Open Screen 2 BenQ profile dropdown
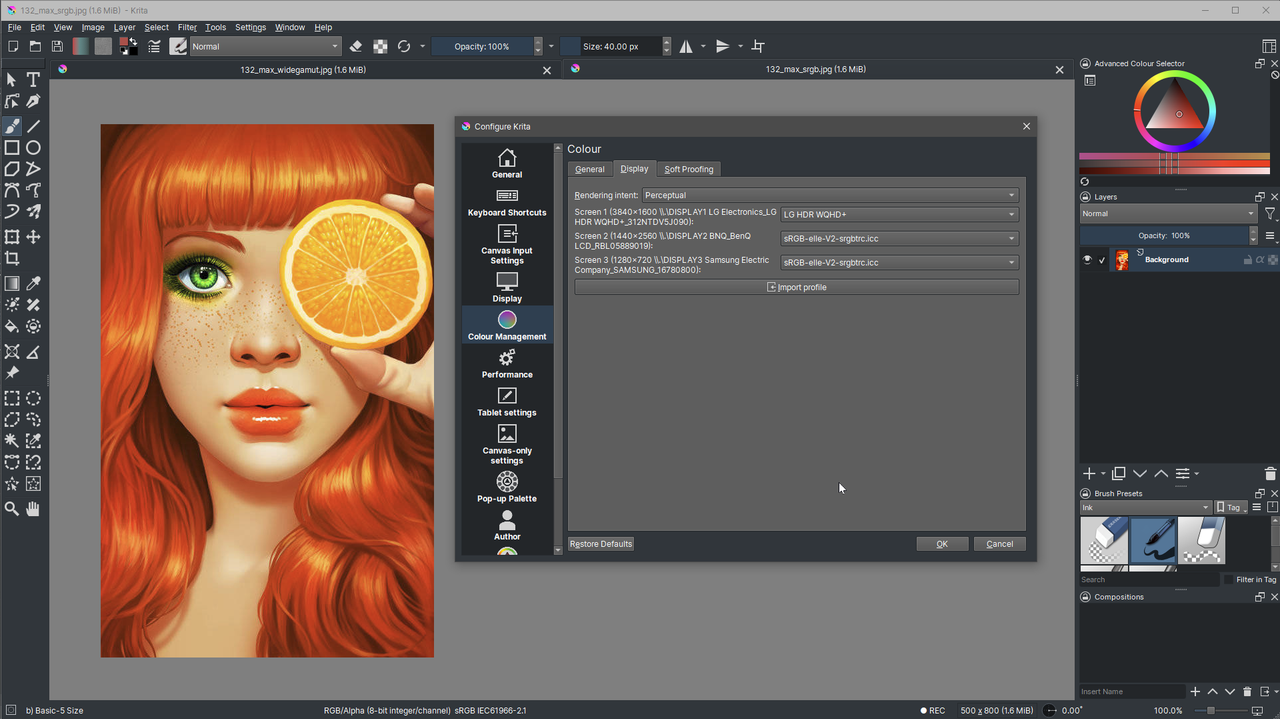The width and height of the screenshot is (1280, 719). pyautogui.click(x=899, y=238)
